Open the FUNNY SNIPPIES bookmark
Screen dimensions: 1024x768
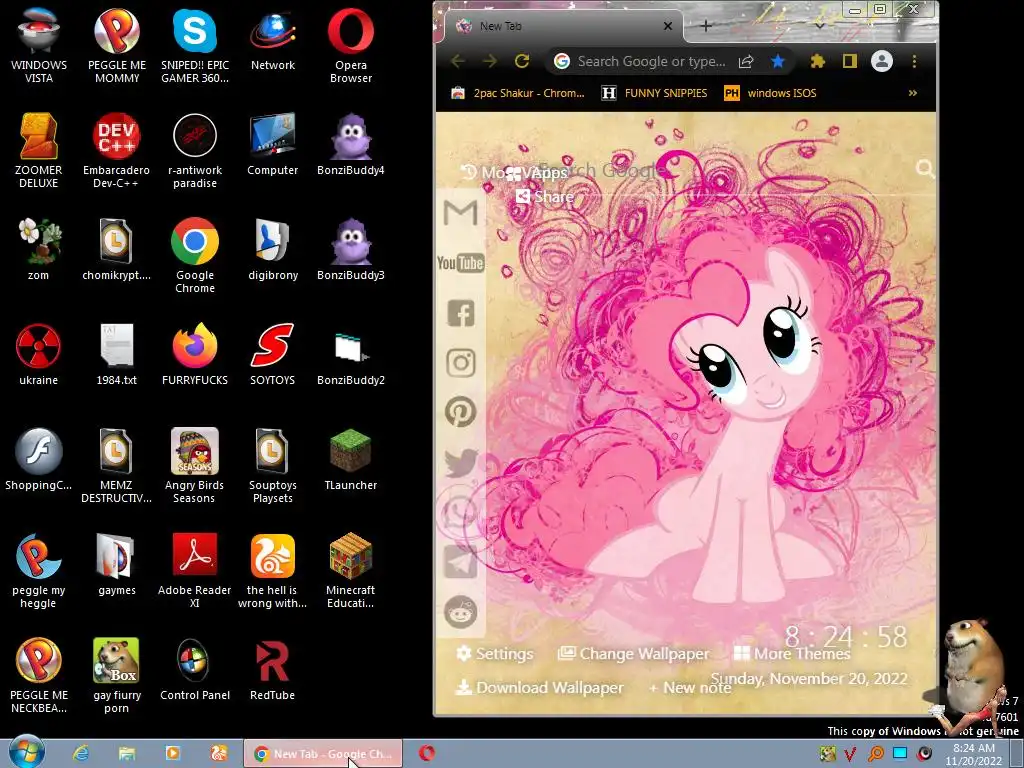click(654, 93)
